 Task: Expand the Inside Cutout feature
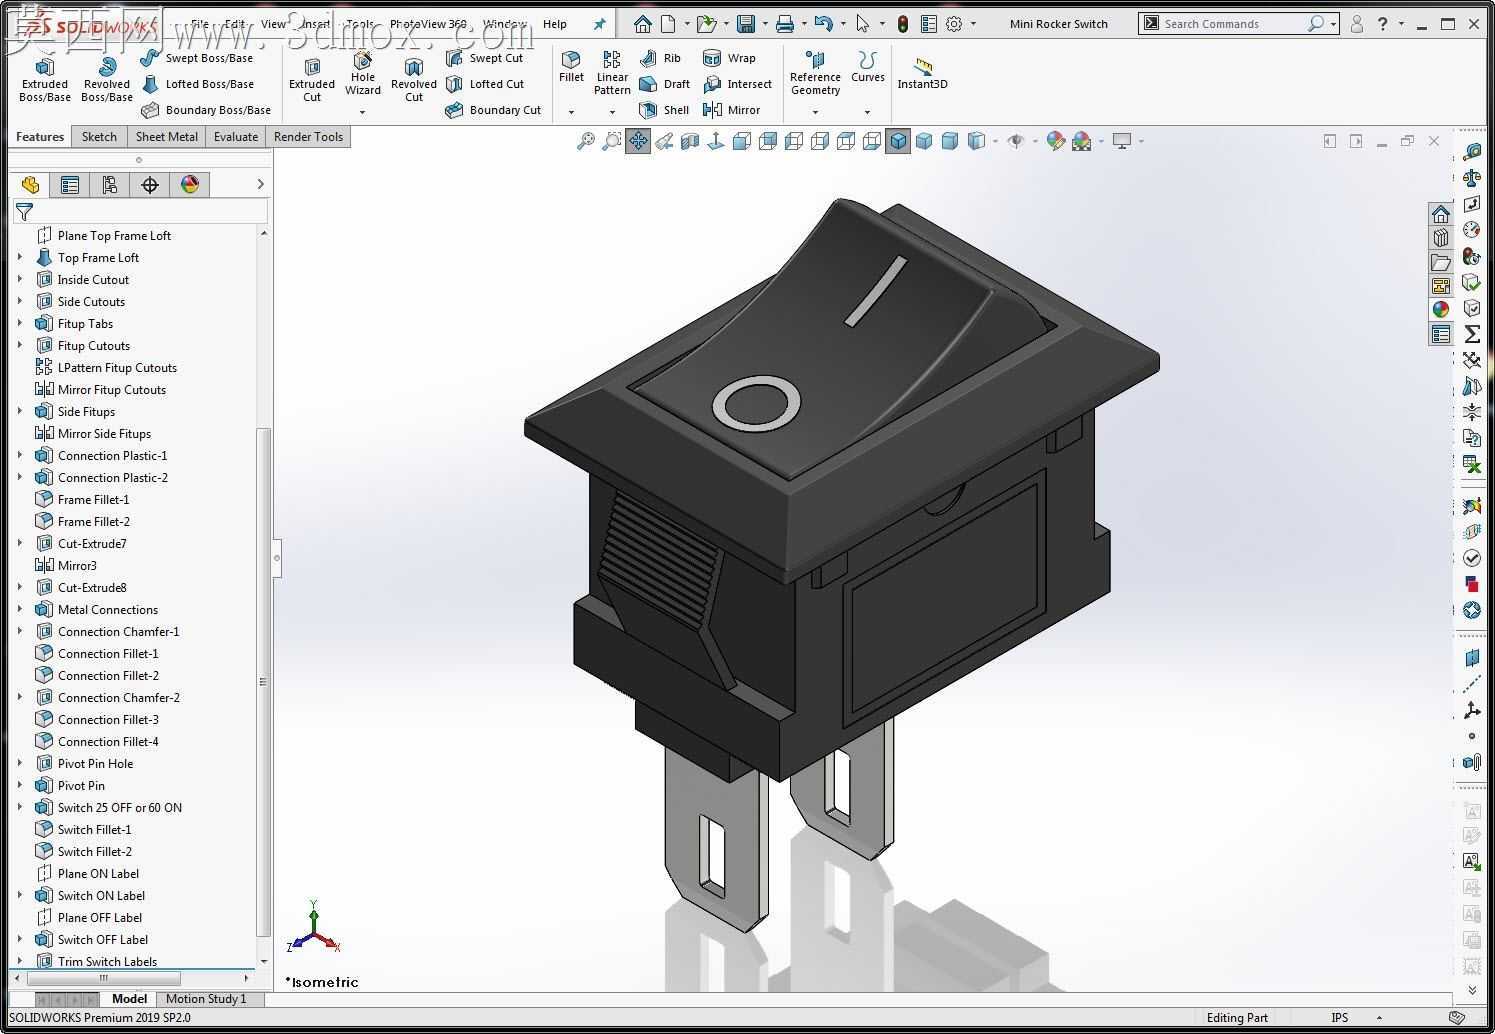pyautogui.click(x=20, y=279)
